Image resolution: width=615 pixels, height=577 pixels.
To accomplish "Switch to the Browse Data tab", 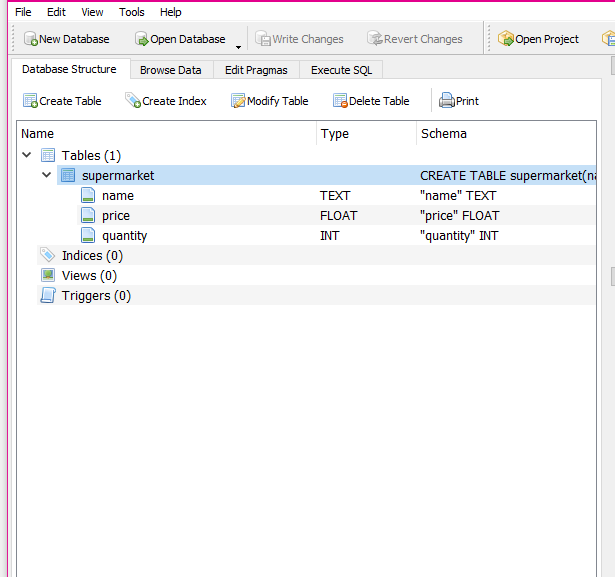I will (171, 70).
